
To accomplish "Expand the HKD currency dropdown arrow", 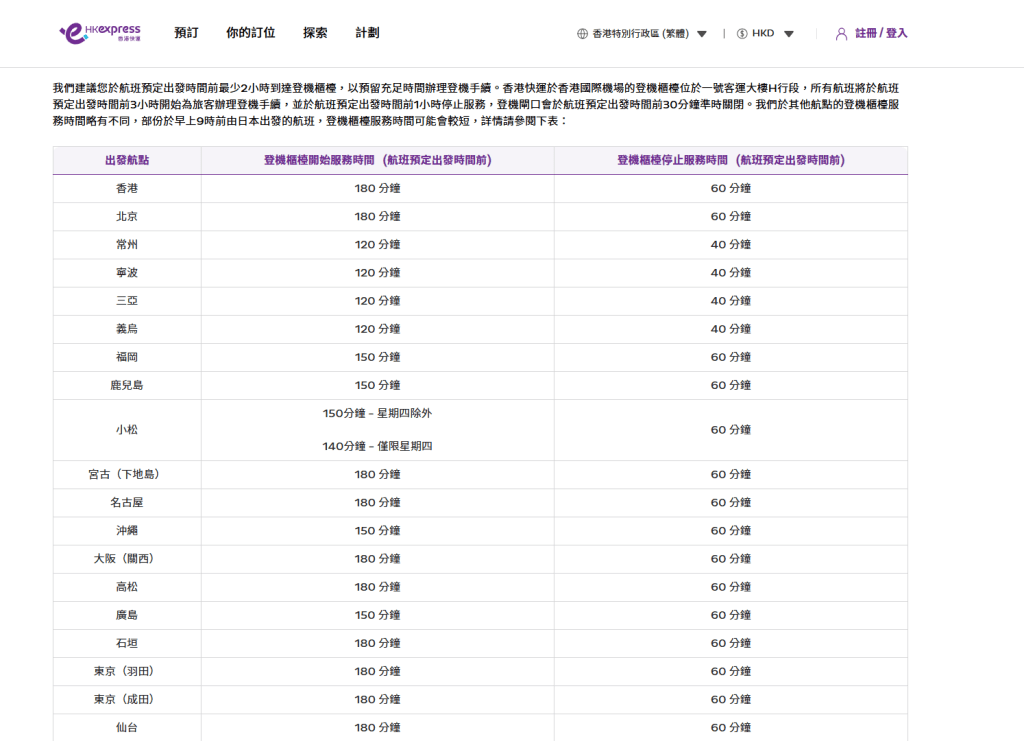I will click(x=789, y=34).
